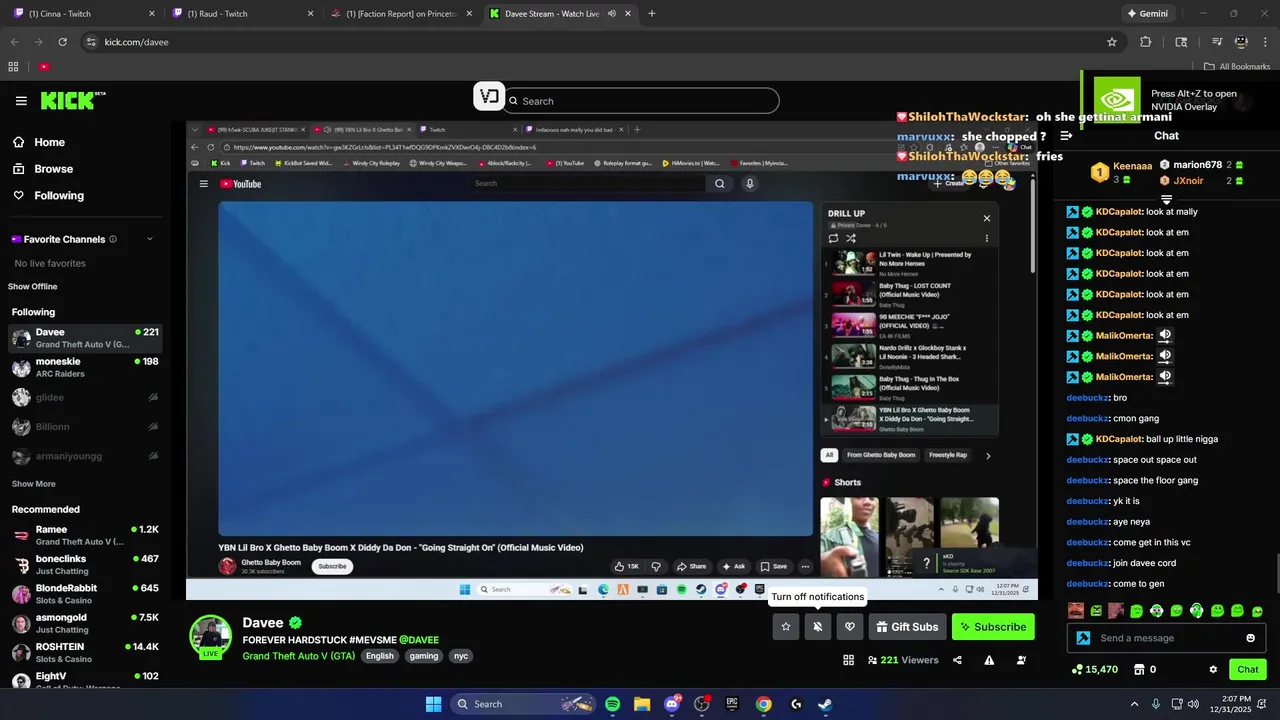Switch to the Faction Report browser tab
Screen dimensions: 1280x720
(401, 14)
